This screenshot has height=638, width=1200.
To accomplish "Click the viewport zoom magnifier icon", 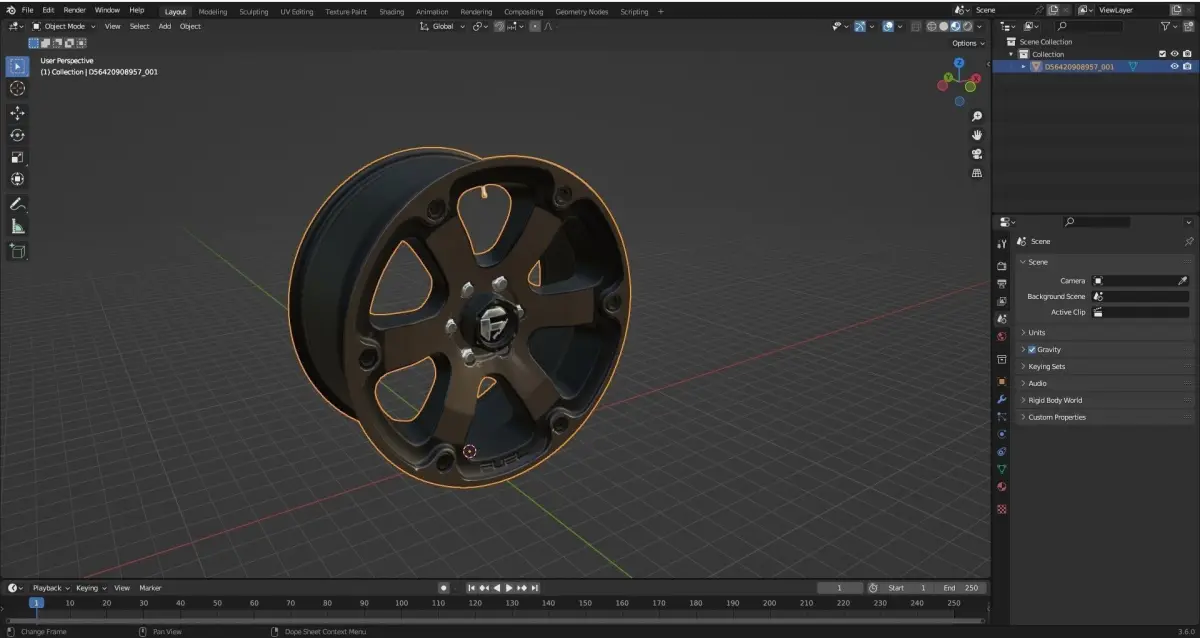I will click(x=977, y=116).
